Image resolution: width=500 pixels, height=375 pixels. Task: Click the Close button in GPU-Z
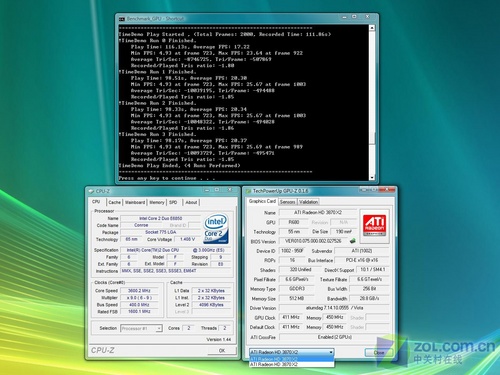379,352
